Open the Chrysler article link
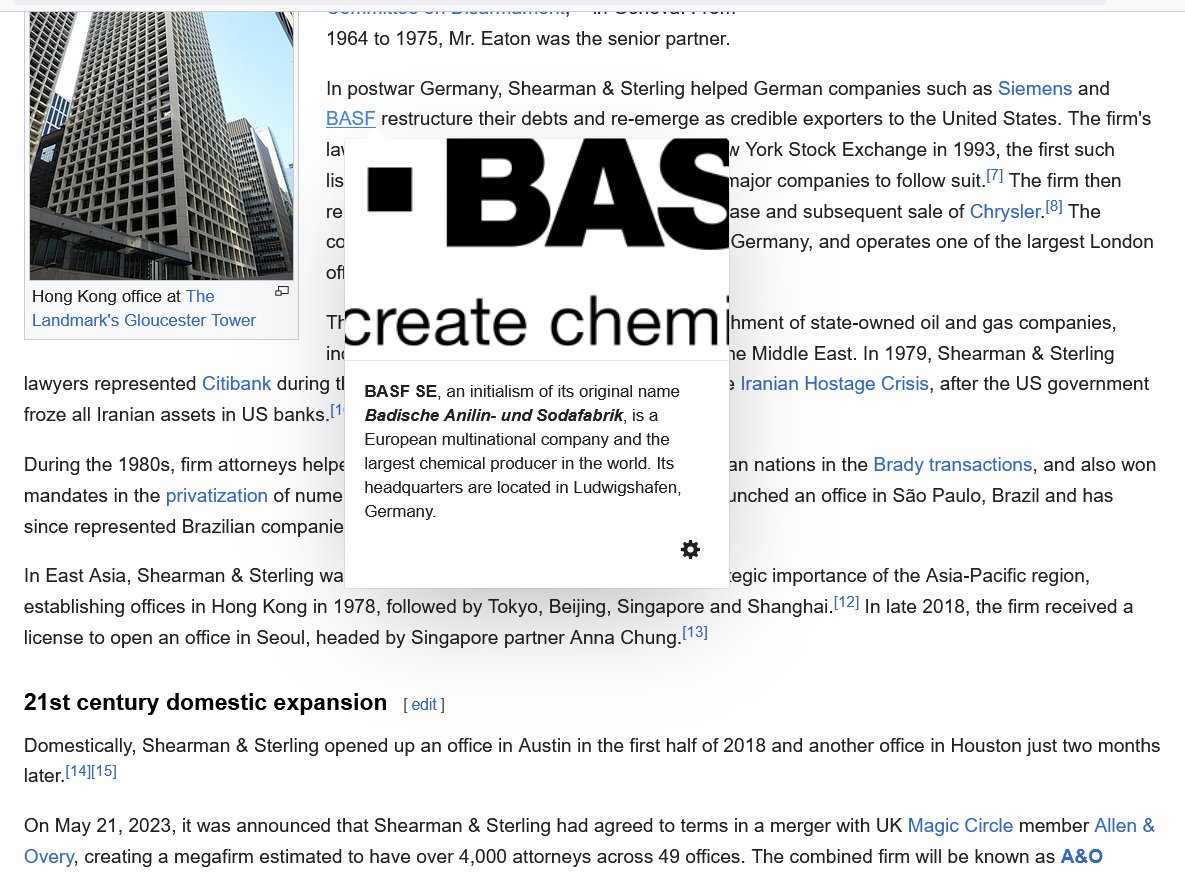The image size is (1185, 873). 1005,212
